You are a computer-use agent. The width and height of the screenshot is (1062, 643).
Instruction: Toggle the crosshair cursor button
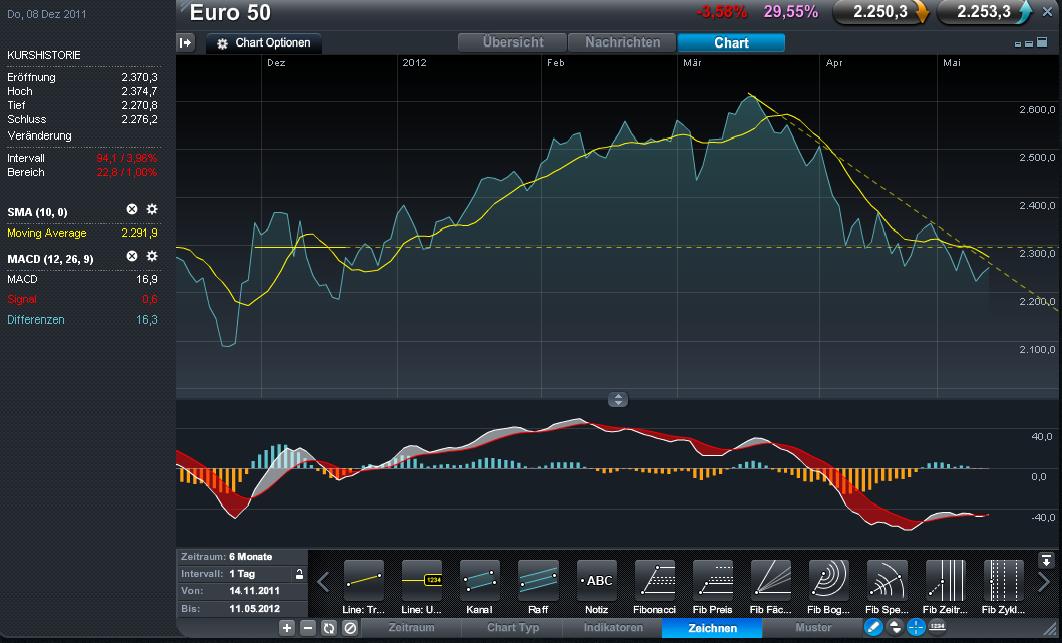pyautogui.click(x=916, y=628)
